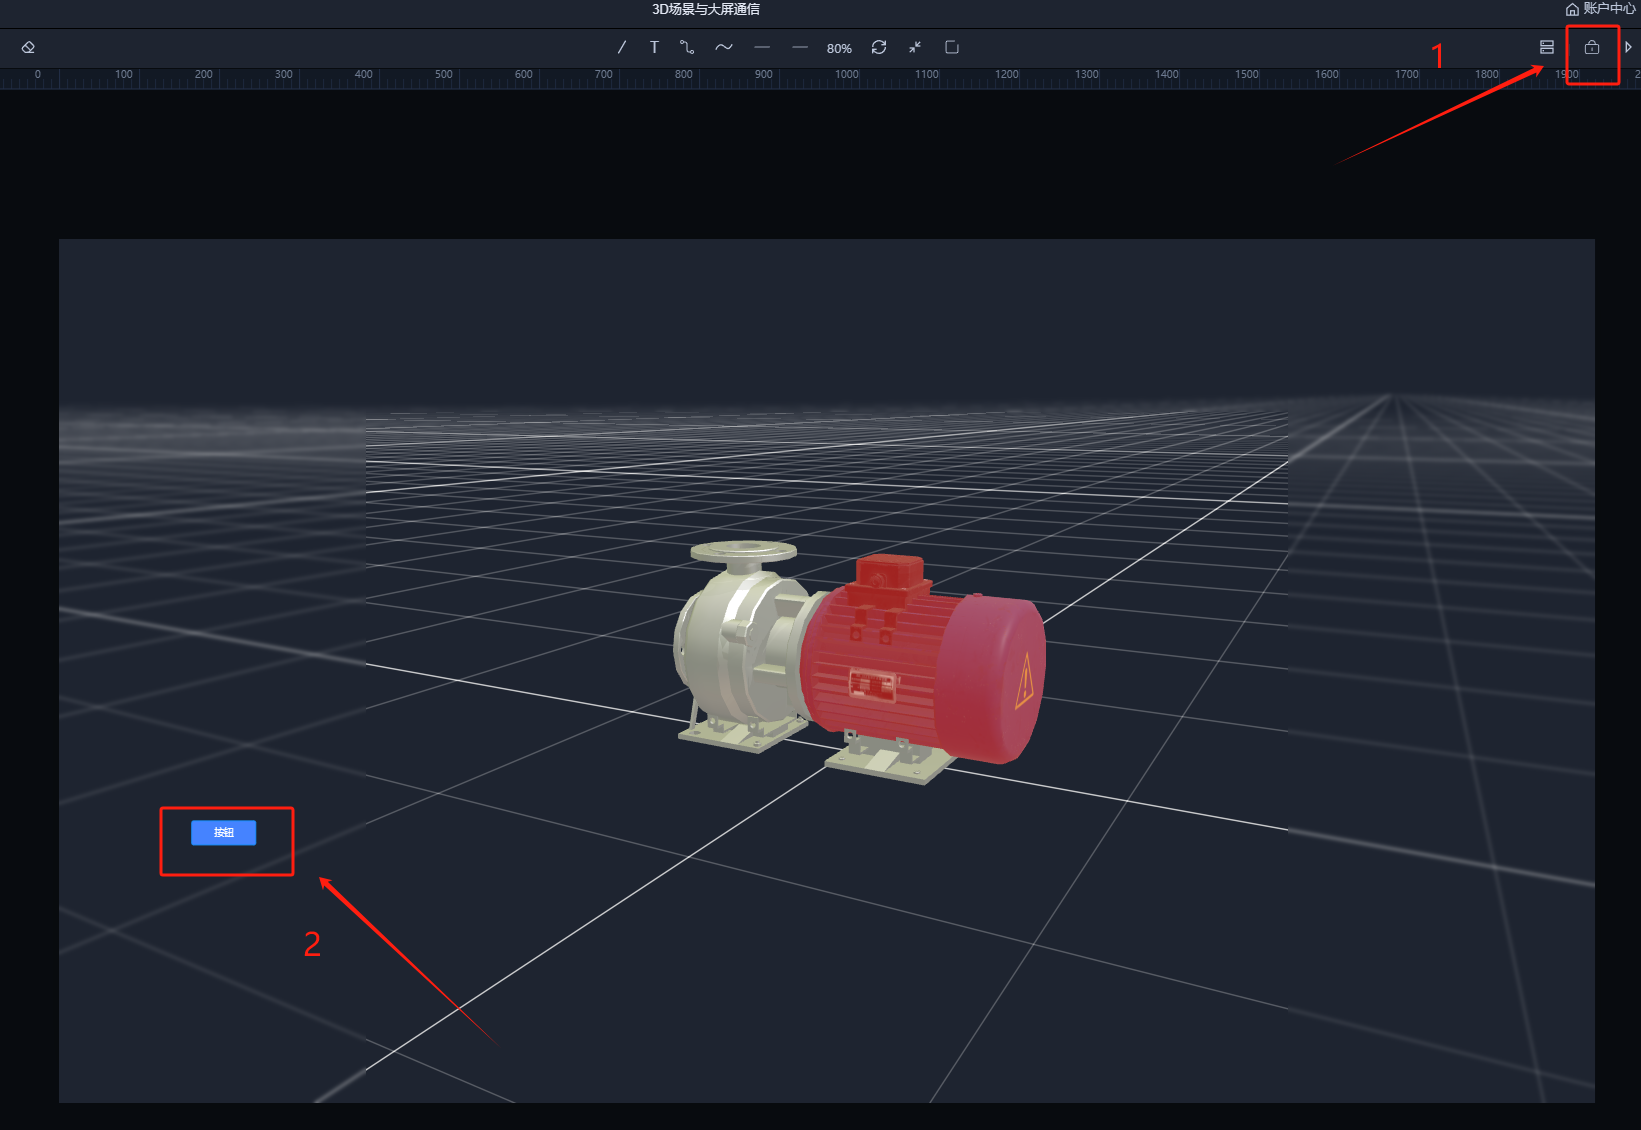
Task: Select the freehand curve tool
Action: [x=724, y=47]
